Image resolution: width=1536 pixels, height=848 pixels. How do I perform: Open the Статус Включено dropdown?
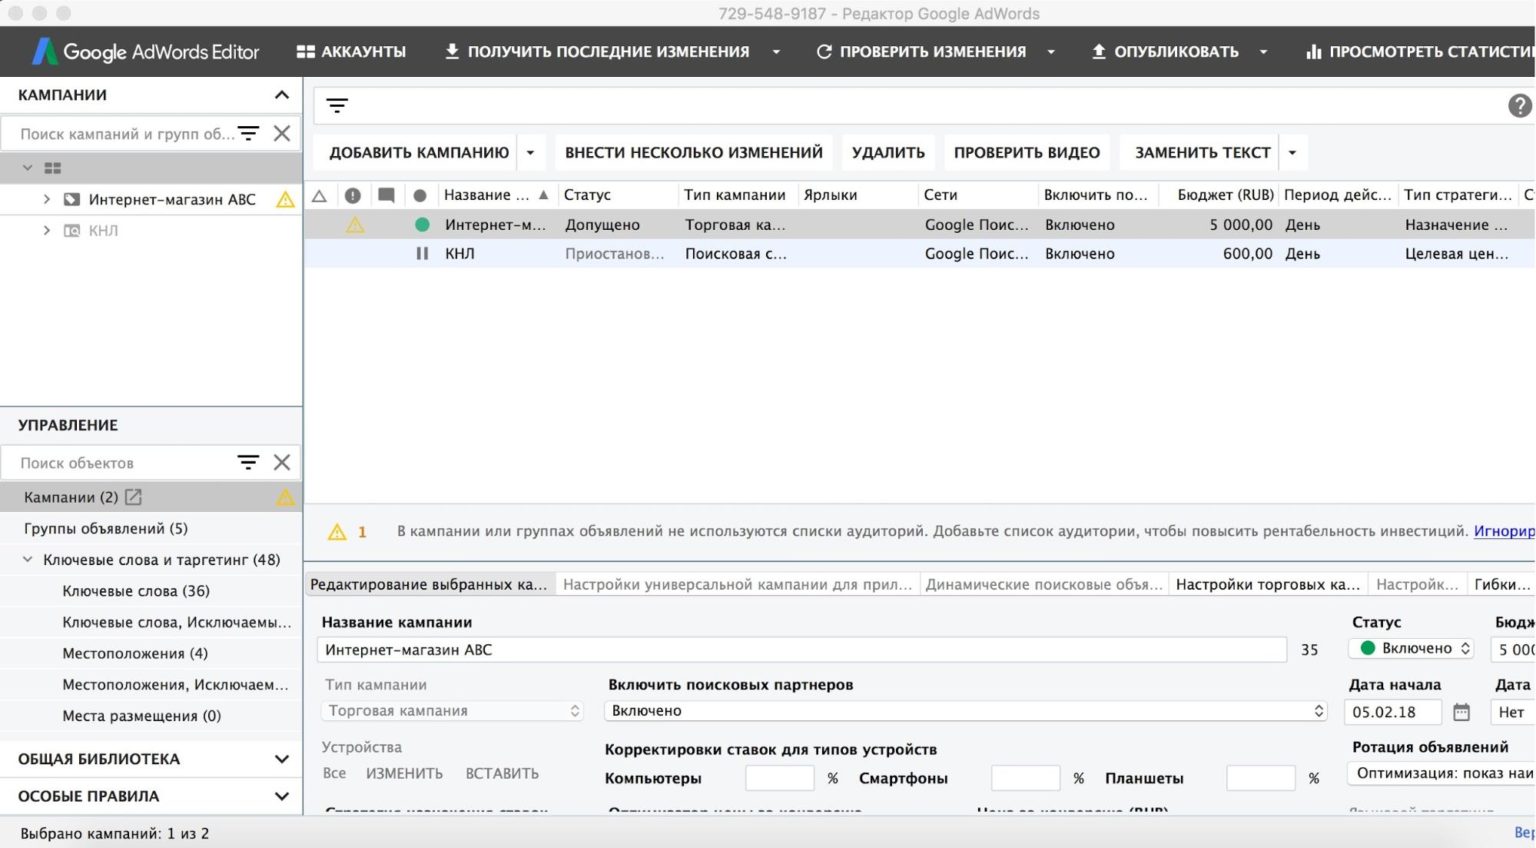click(x=1411, y=648)
